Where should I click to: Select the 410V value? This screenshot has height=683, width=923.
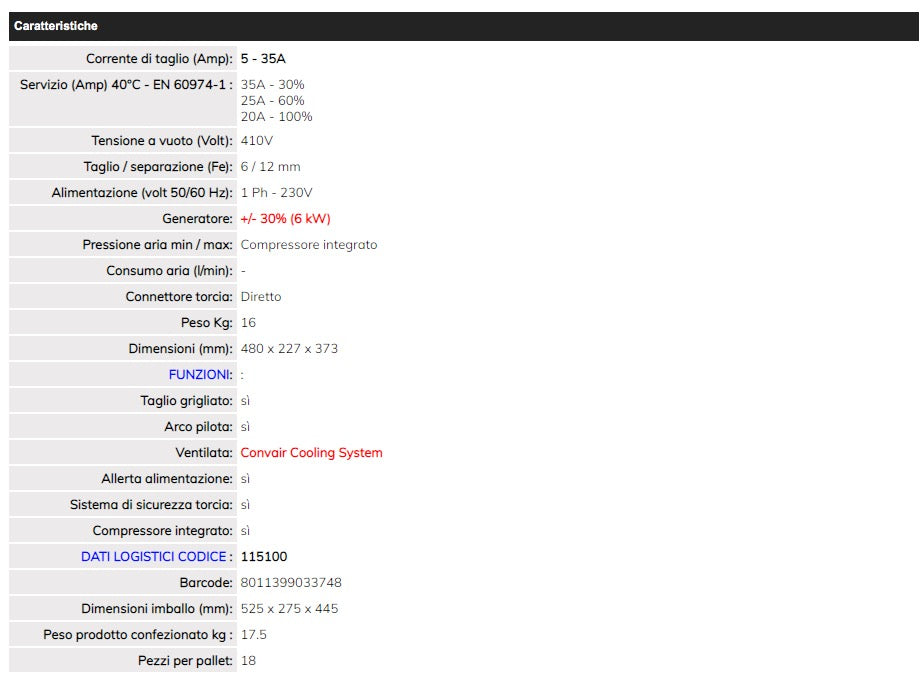pyautogui.click(x=257, y=141)
